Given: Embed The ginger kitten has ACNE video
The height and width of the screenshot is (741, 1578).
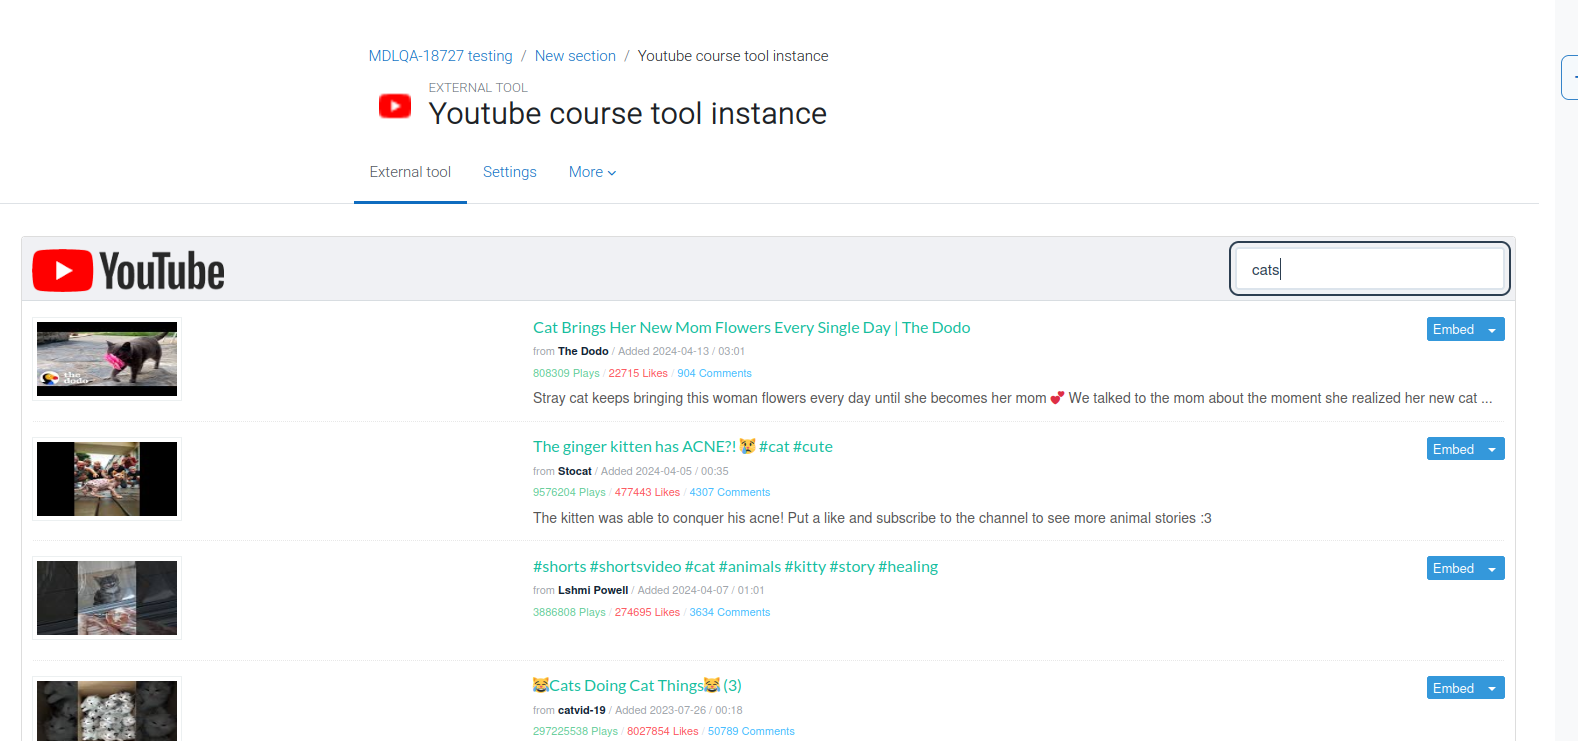Looking at the screenshot, I should [1454, 450].
